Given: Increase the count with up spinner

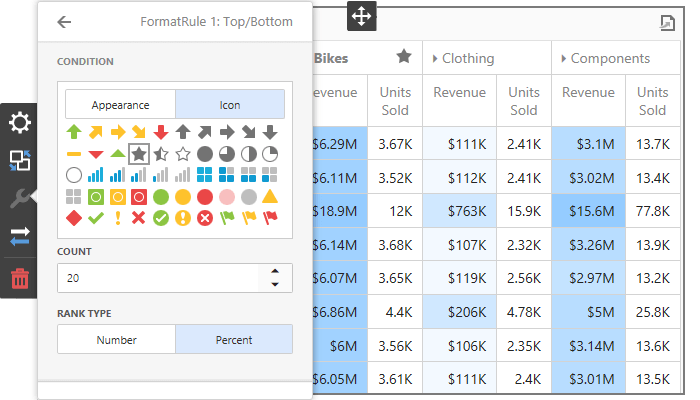Looking at the screenshot, I should tap(275, 271).
